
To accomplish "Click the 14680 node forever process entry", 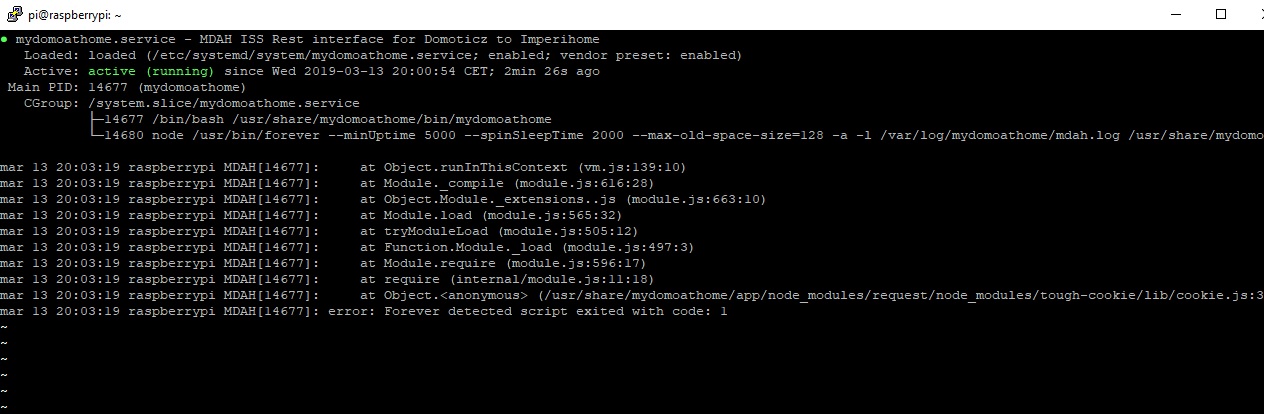I will pyautogui.click(x=676, y=135).
